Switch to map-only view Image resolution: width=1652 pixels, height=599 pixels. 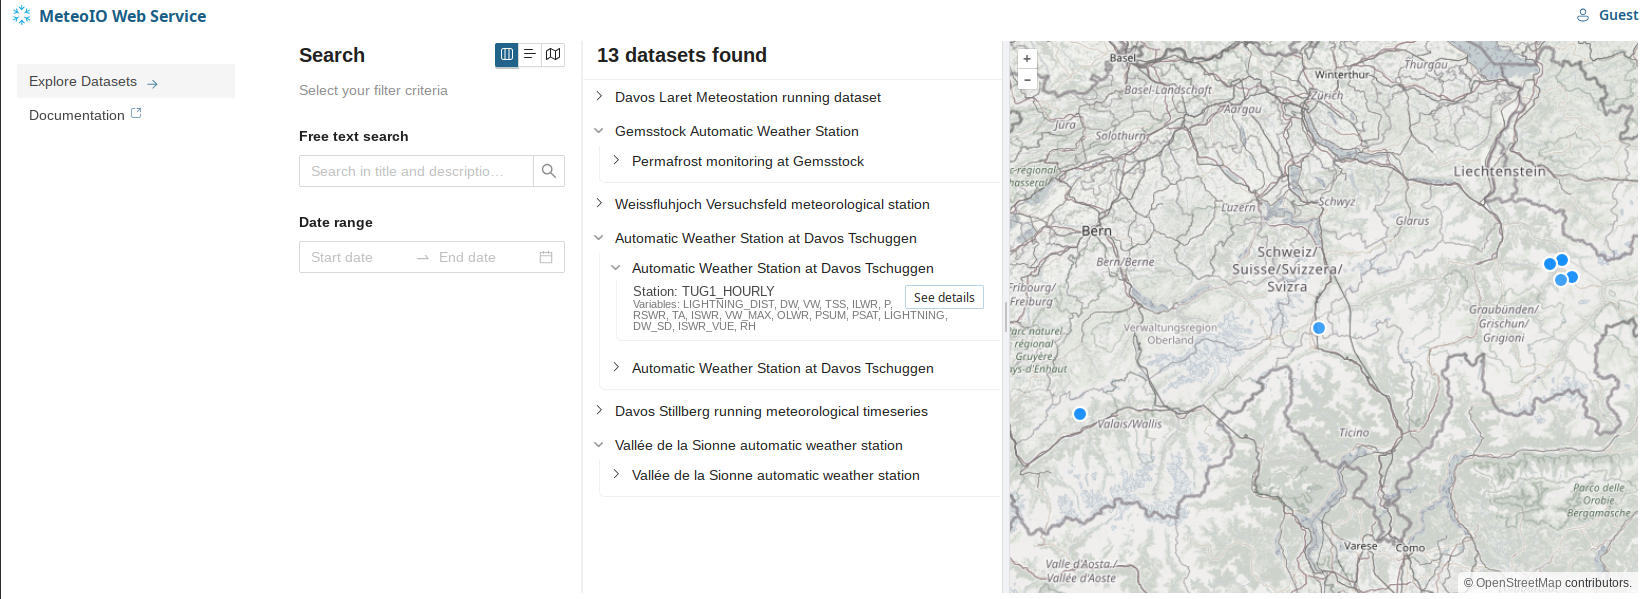coord(553,55)
